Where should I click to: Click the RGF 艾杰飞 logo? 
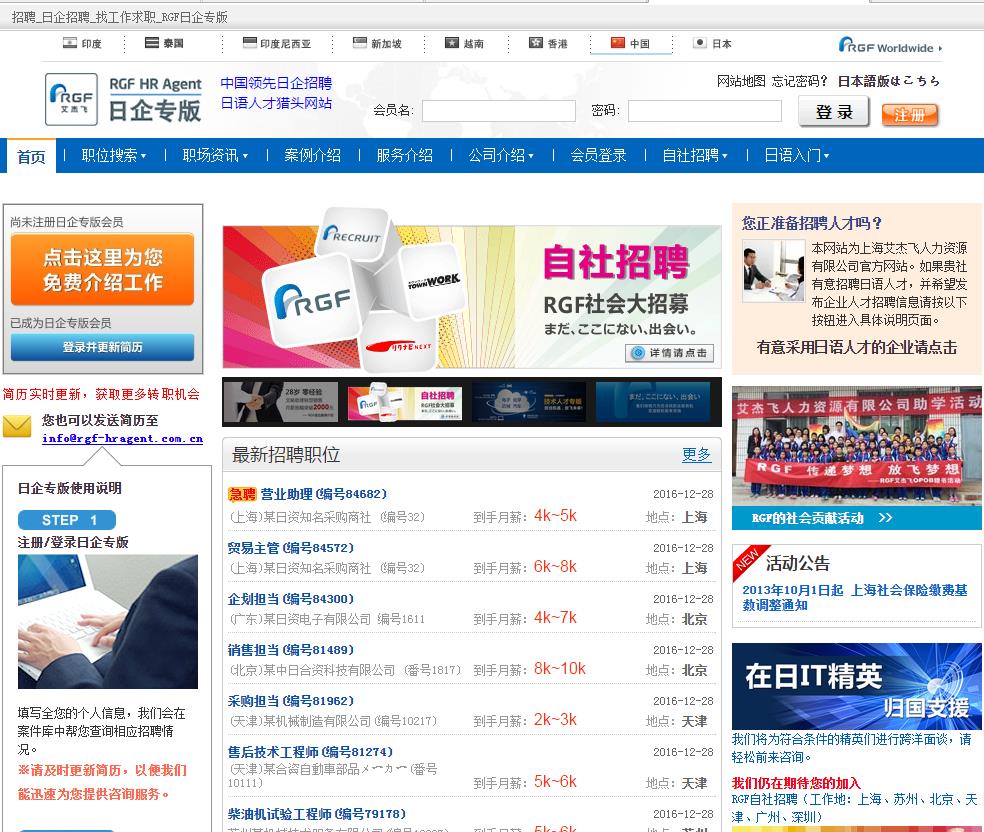(x=72, y=99)
